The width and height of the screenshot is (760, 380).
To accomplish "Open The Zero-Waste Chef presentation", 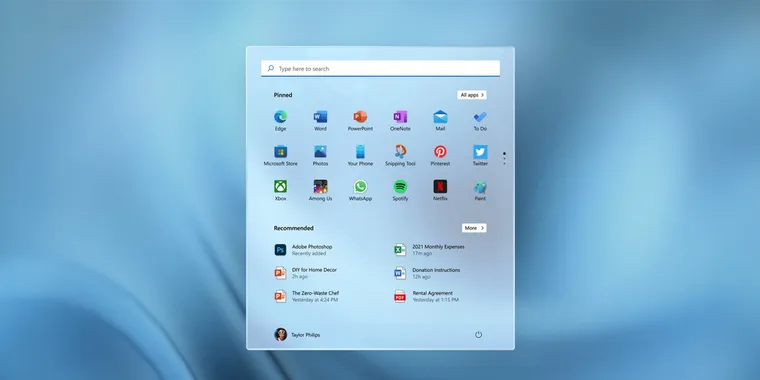I will tap(306, 296).
